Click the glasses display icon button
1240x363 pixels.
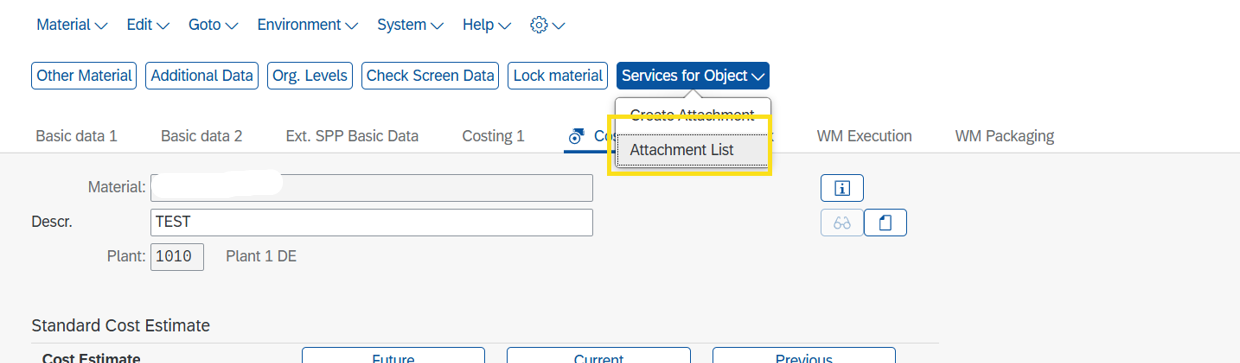pos(842,222)
